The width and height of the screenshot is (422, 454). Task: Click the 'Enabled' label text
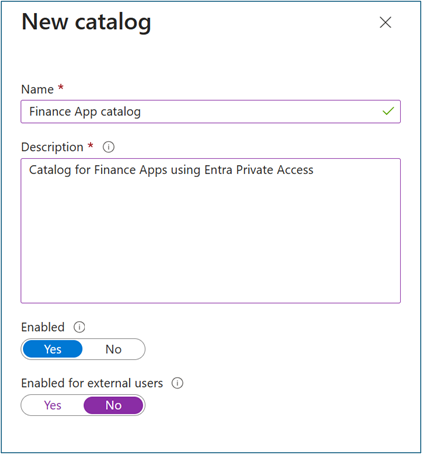pyautogui.click(x=43, y=327)
